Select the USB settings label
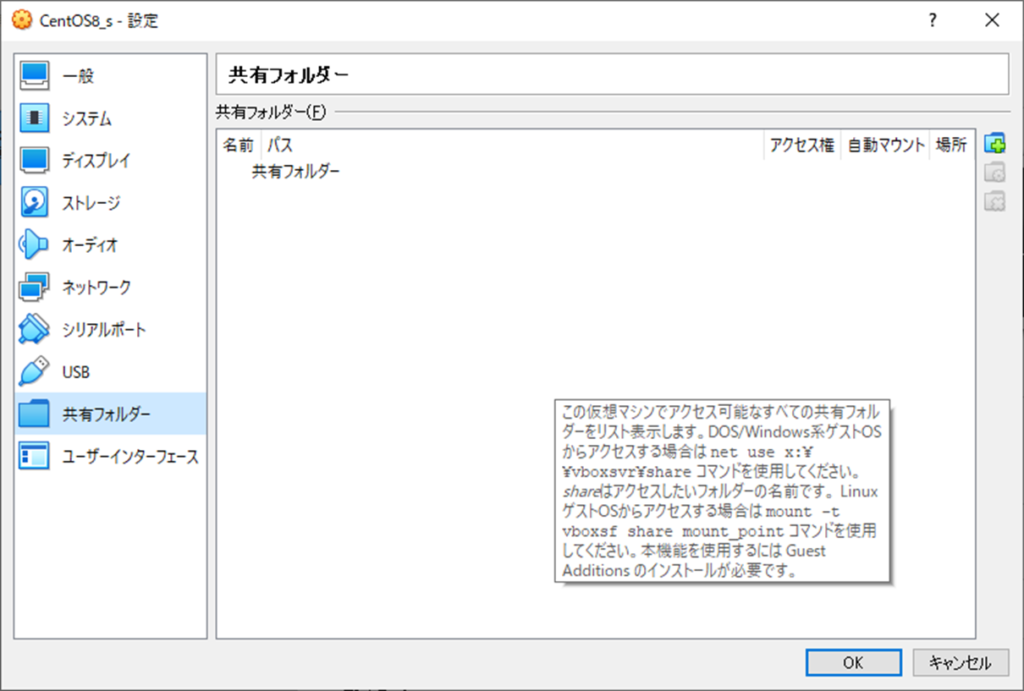Screen dimensions: 1024x691 [x=76, y=372]
